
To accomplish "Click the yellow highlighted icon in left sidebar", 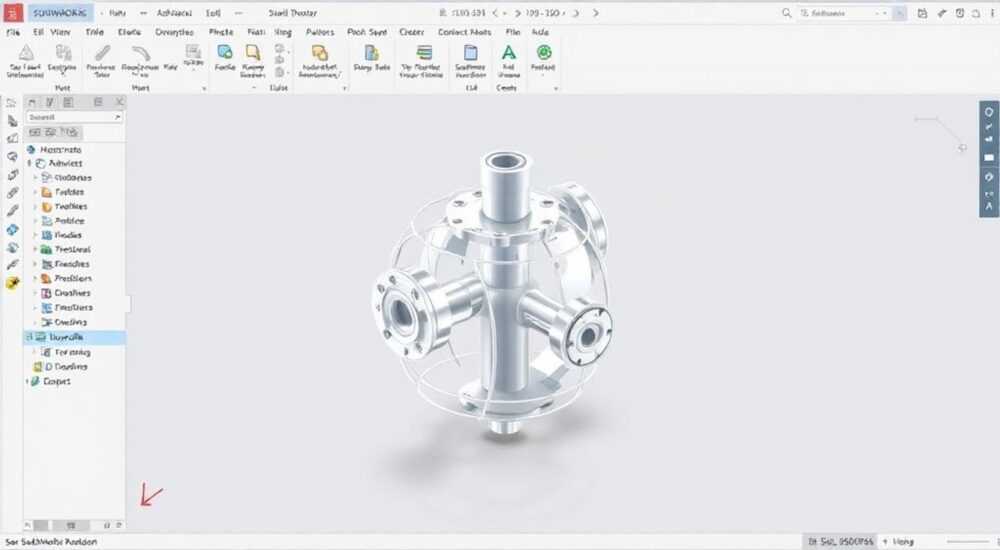I will (12, 283).
